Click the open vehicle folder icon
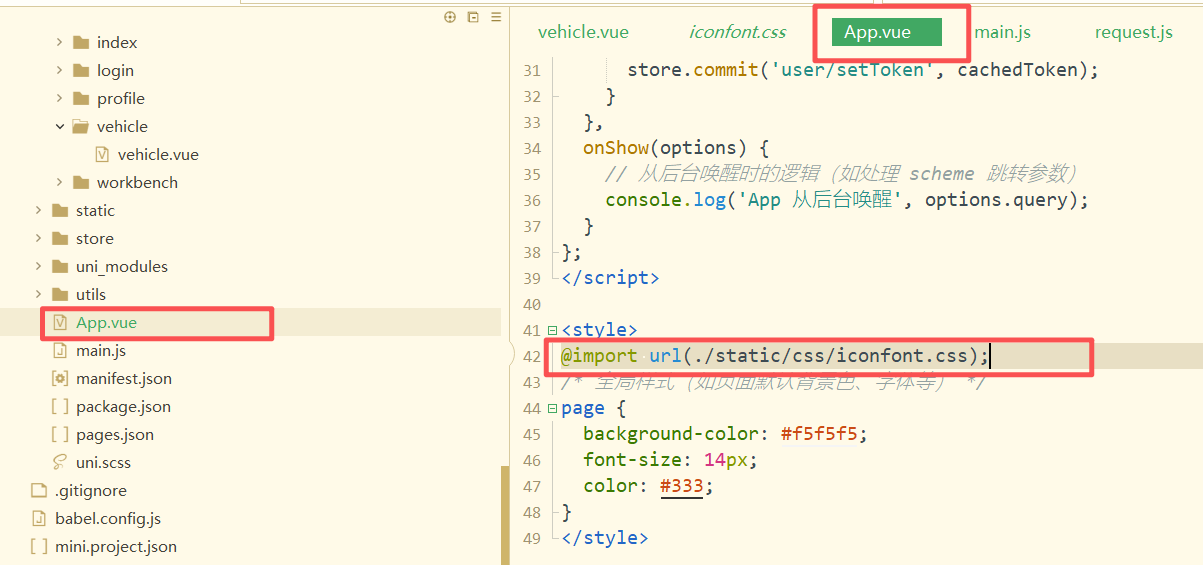1203x565 pixels. 81,126
